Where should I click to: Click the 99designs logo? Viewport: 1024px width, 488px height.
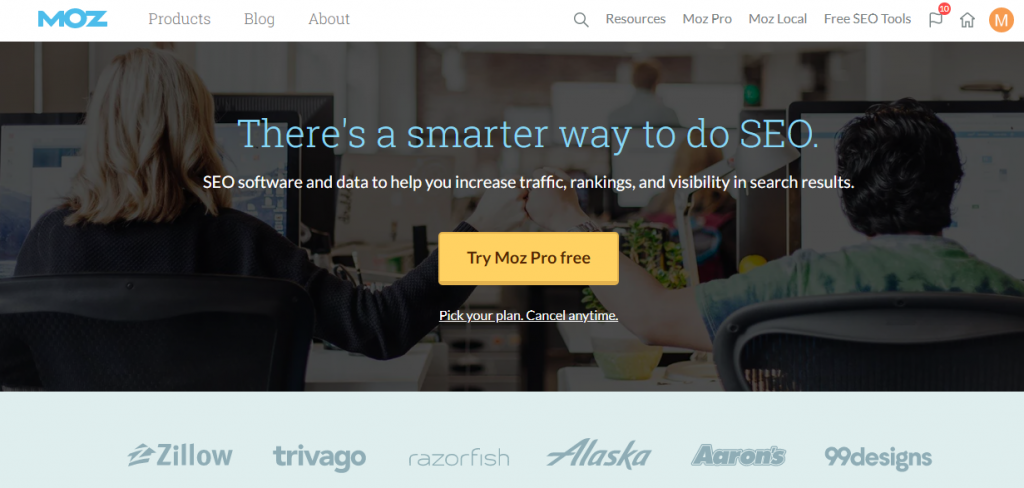[x=878, y=457]
